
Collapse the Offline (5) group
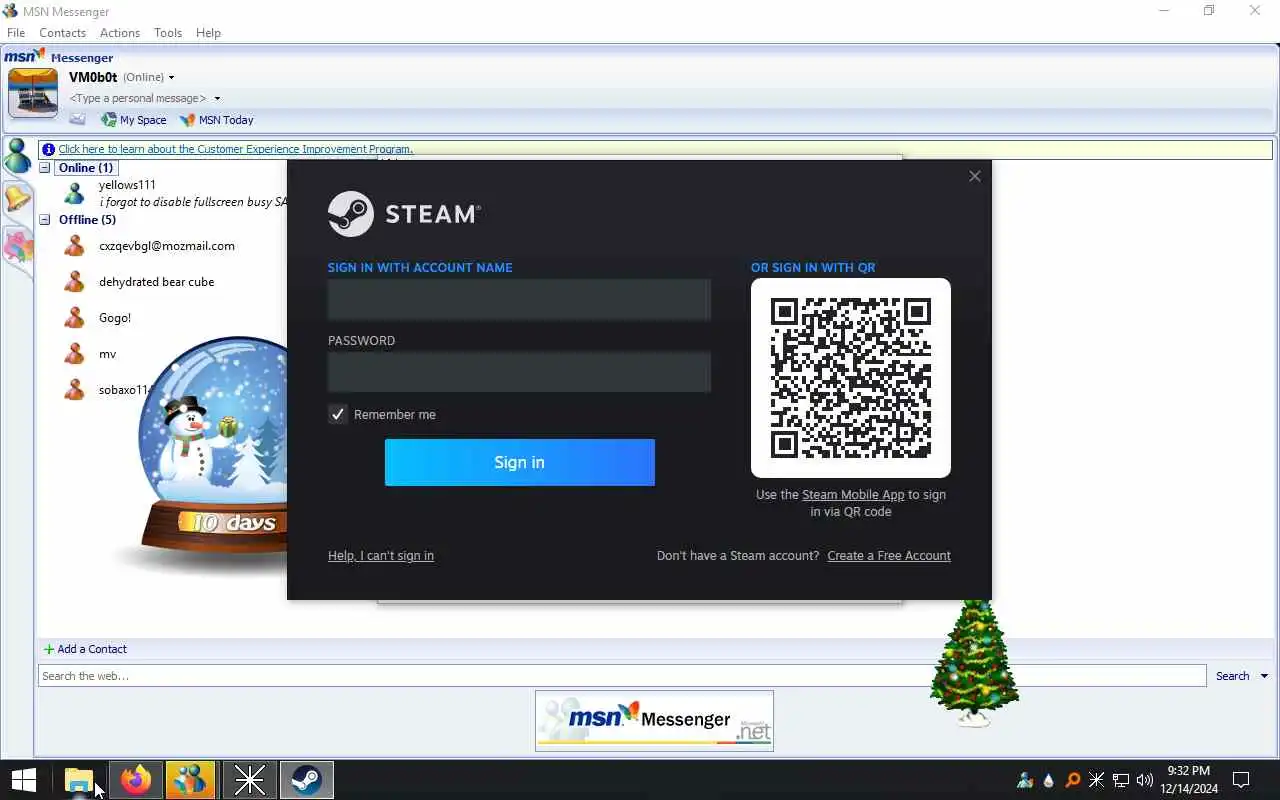pos(45,220)
